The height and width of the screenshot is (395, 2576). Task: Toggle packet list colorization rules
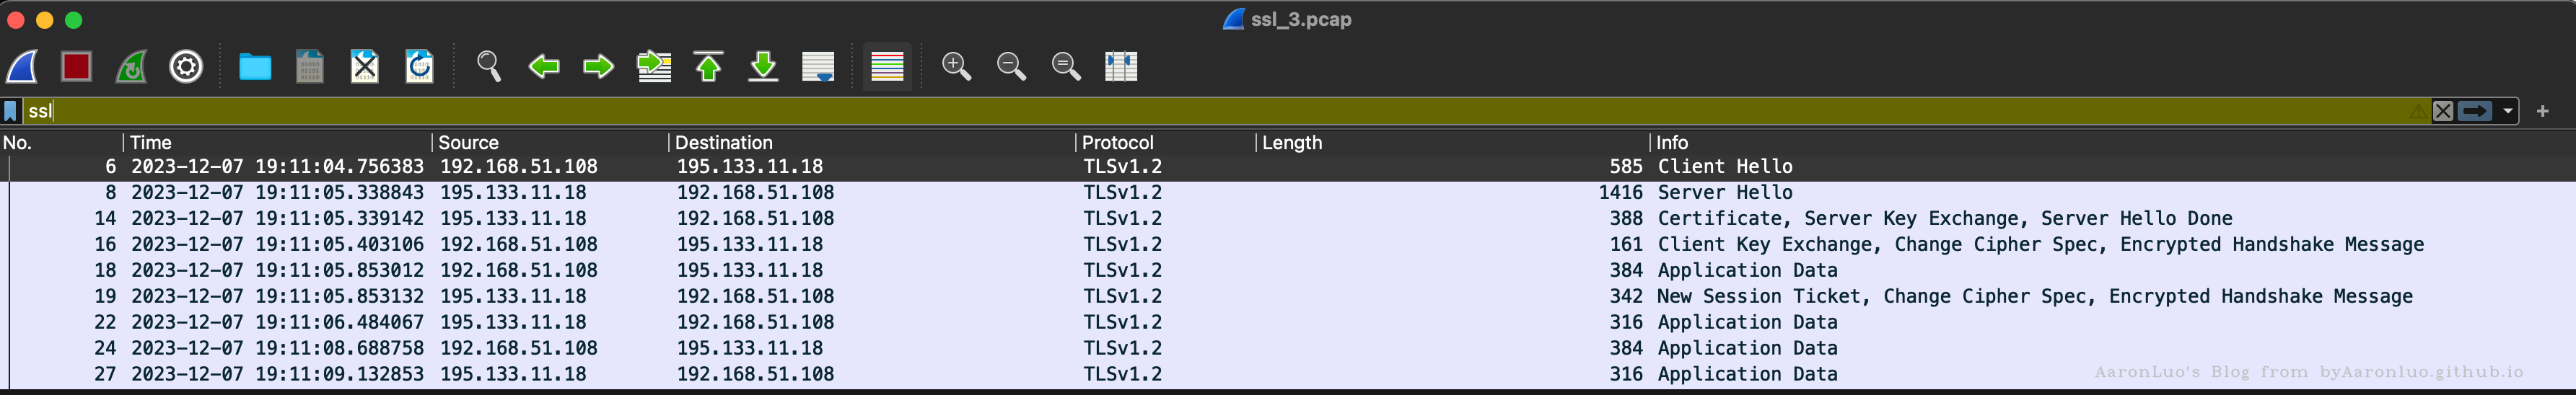(x=887, y=67)
